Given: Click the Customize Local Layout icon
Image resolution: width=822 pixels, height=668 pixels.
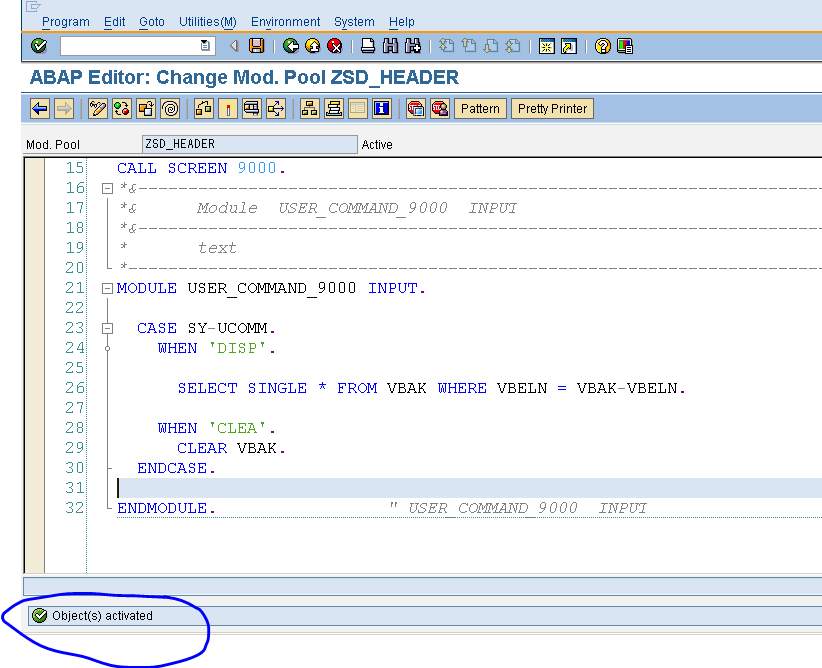Looking at the screenshot, I should pos(624,46).
